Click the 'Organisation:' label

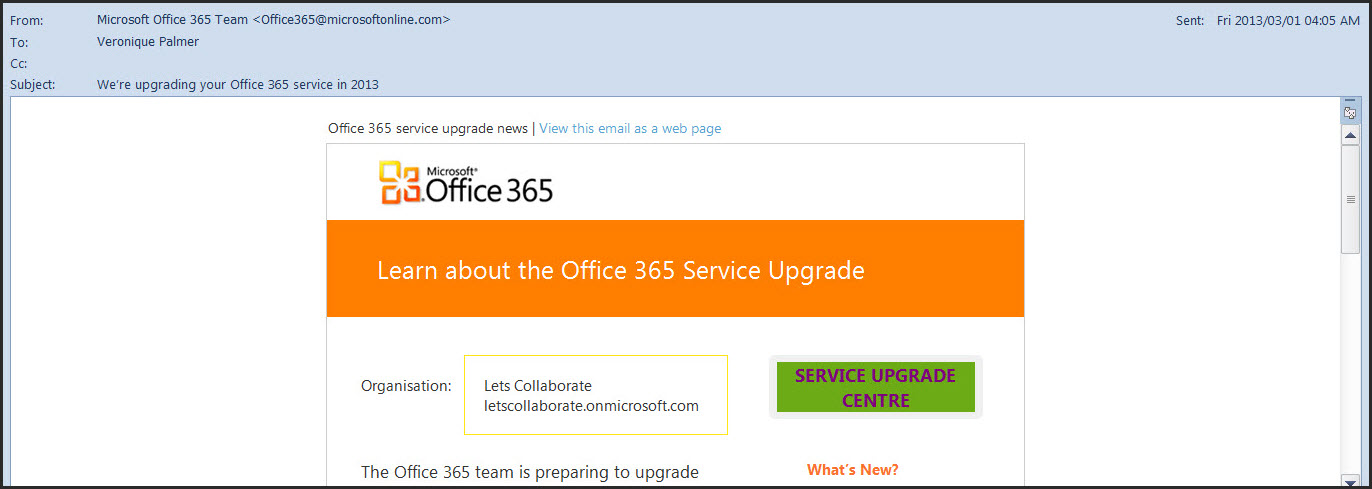point(406,386)
